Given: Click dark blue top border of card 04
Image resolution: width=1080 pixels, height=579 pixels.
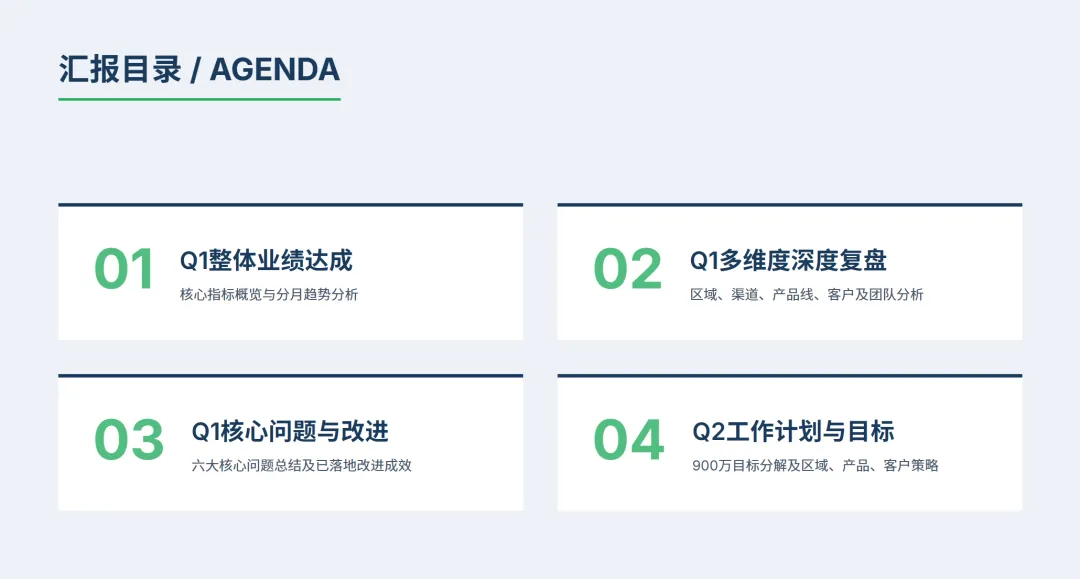Looking at the screenshot, I should (789, 375).
